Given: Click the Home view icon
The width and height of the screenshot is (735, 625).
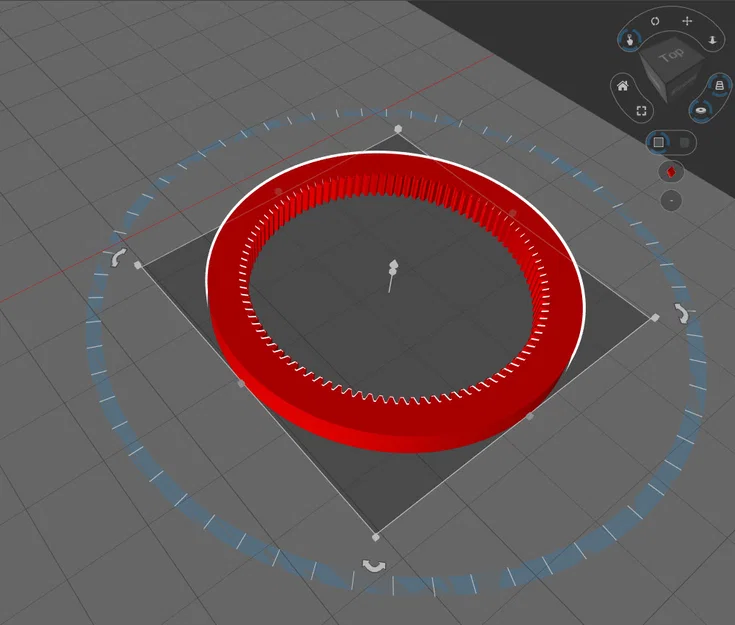Looking at the screenshot, I should click(622, 86).
